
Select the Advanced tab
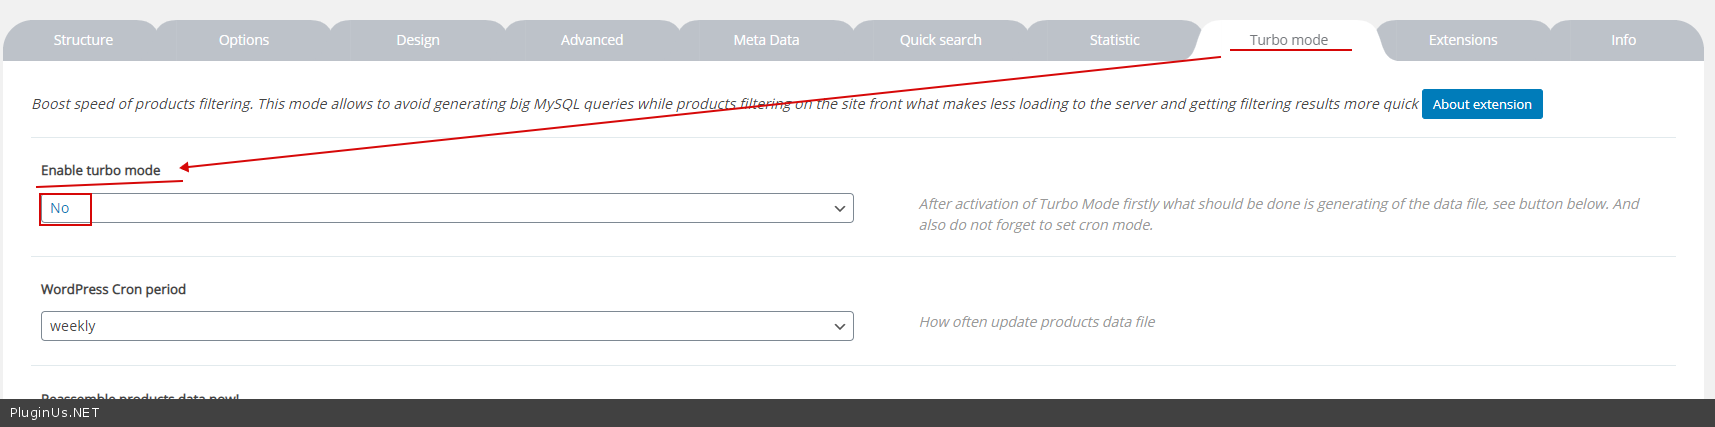coord(592,40)
